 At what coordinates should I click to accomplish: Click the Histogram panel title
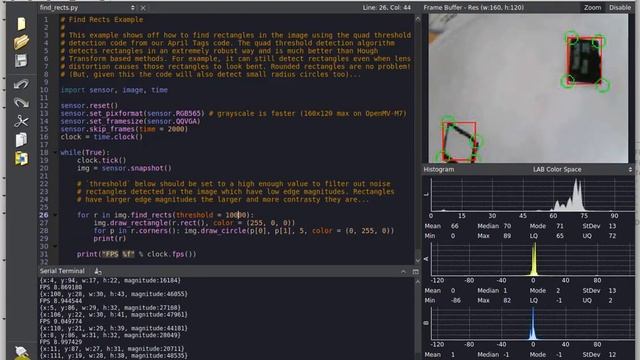439,169
